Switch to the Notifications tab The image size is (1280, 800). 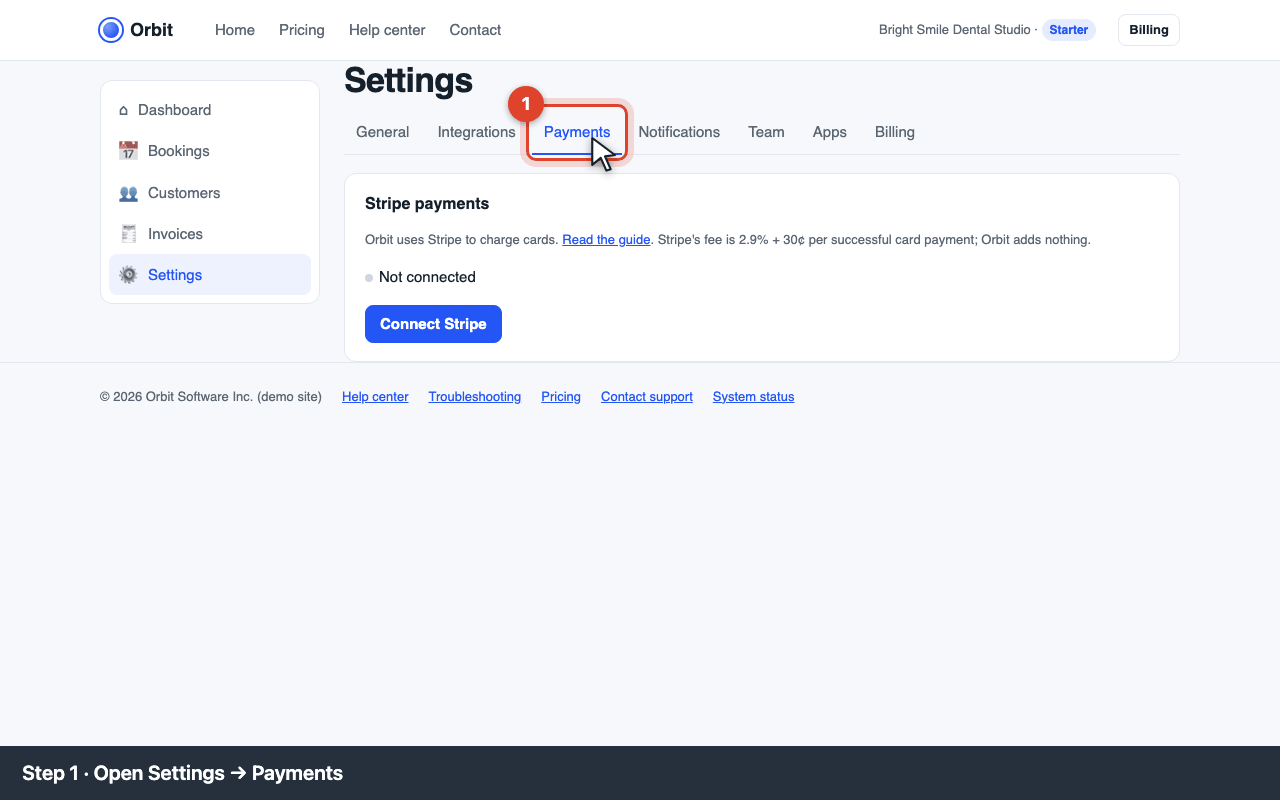tap(679, 132)
